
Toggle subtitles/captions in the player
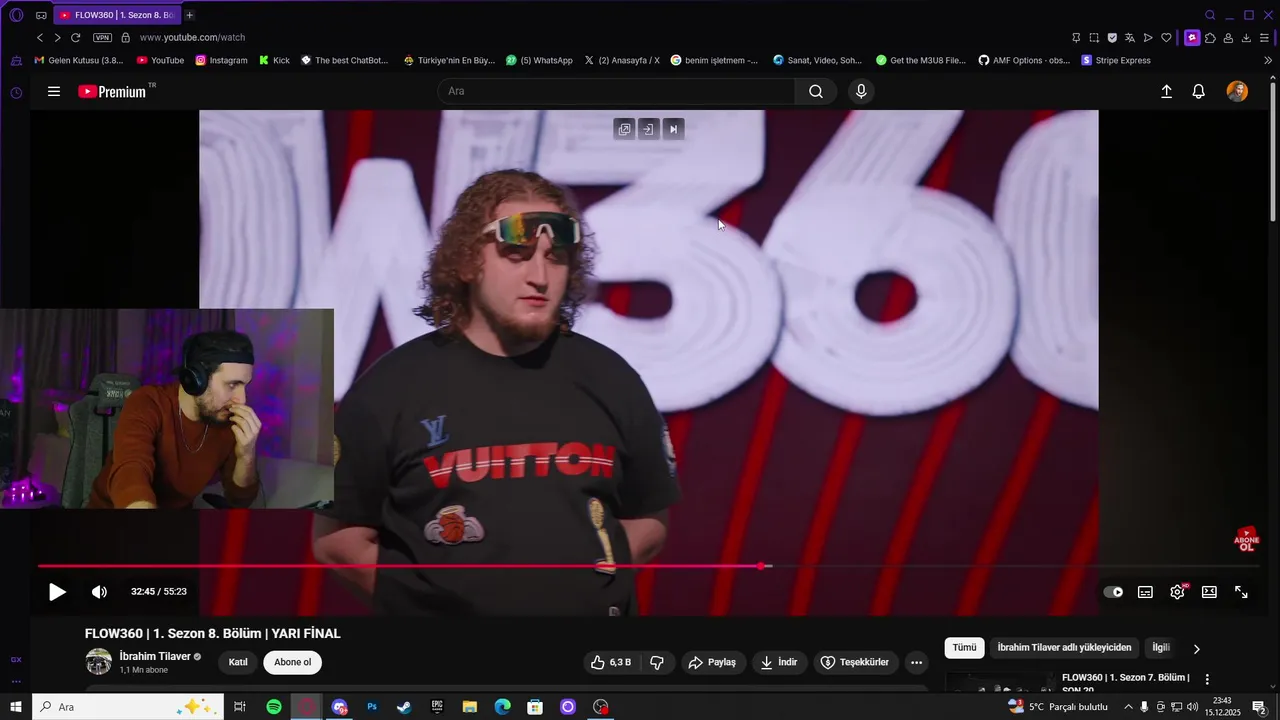[1145, 592]
